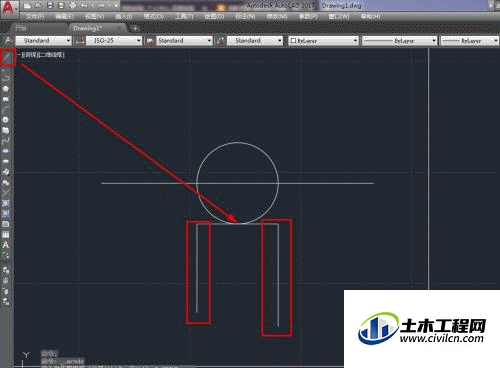Screen dimensions: 500x368
Task: Open the View (V) menu
Action: point(94,16)
